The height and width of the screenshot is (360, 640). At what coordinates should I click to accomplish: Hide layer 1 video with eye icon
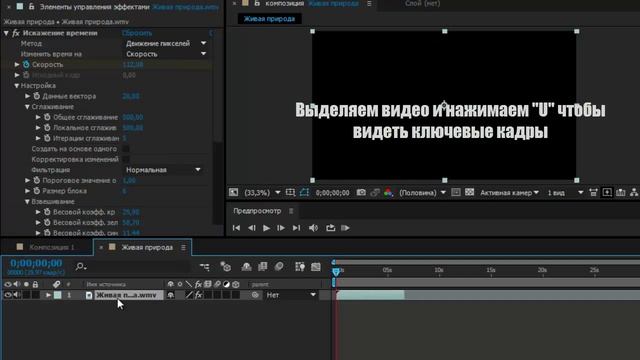7,295
